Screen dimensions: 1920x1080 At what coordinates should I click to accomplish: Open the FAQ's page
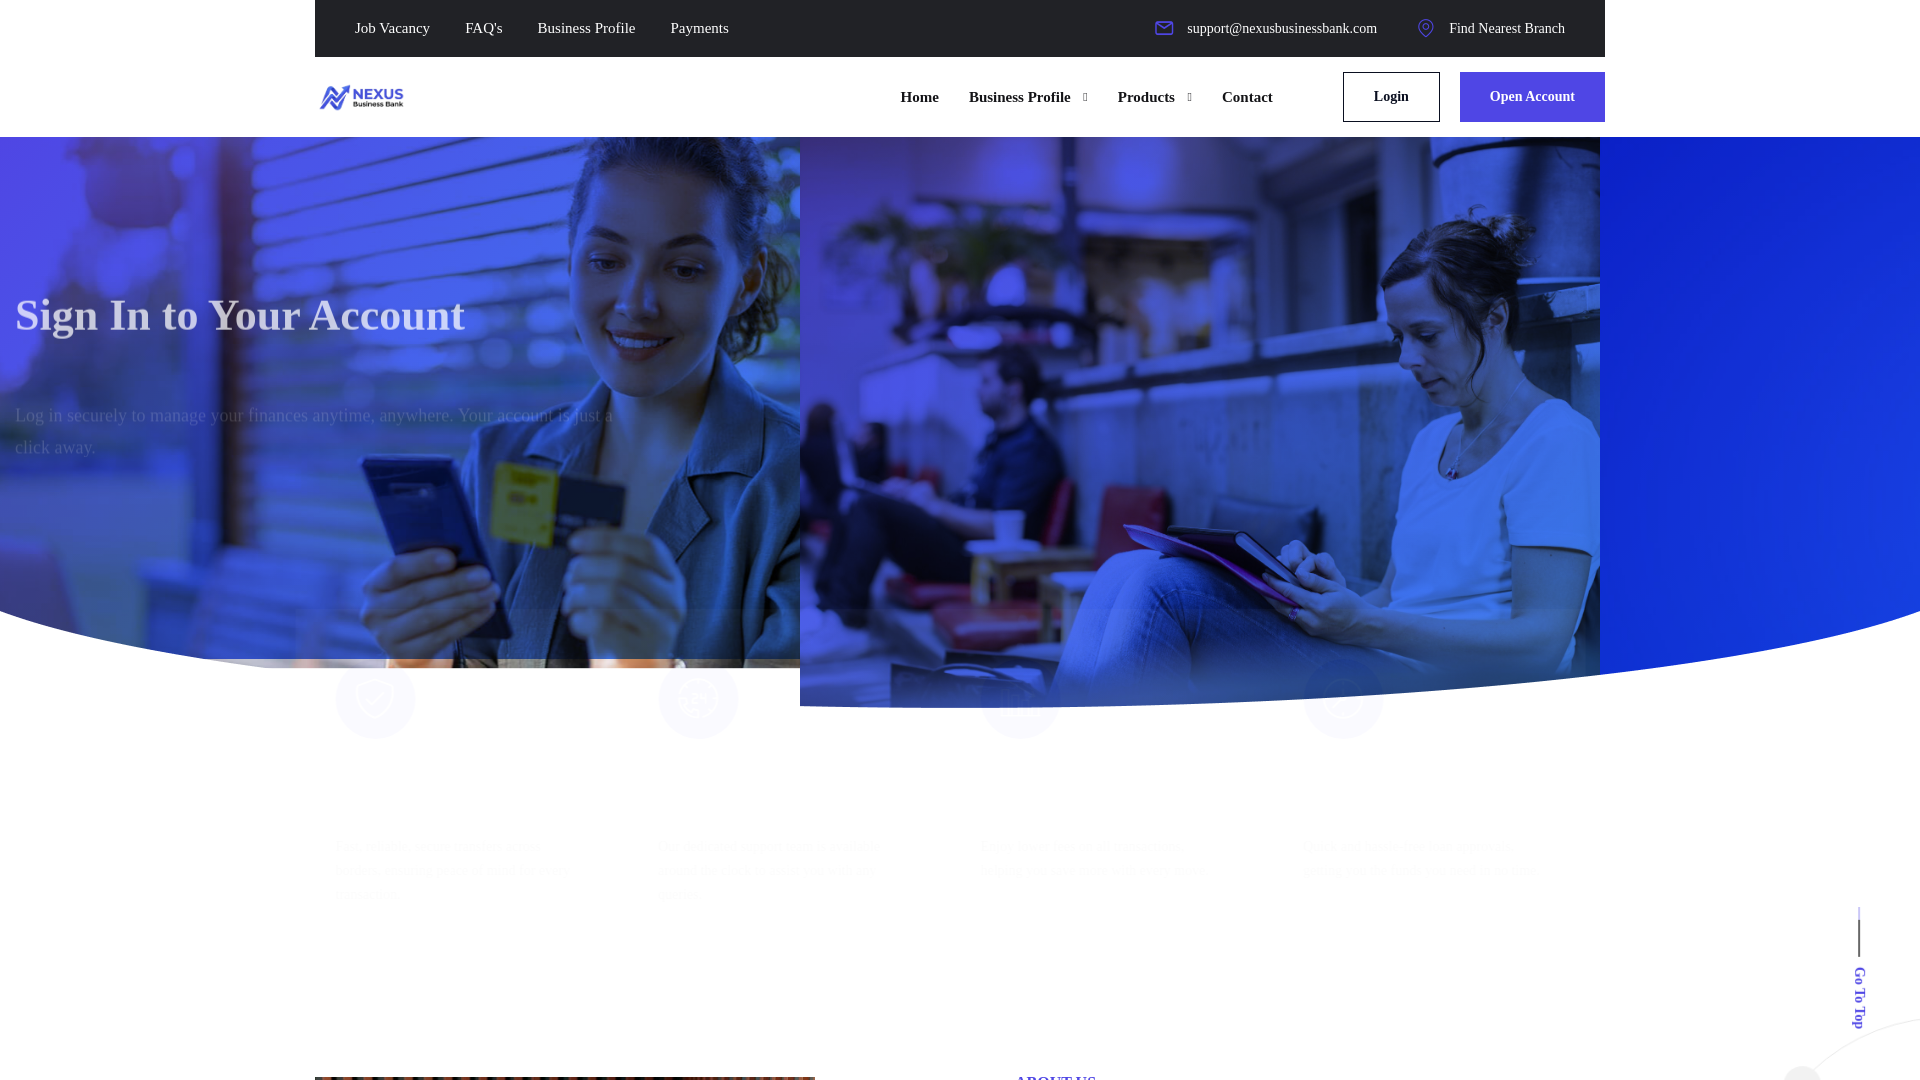[483, 28]
